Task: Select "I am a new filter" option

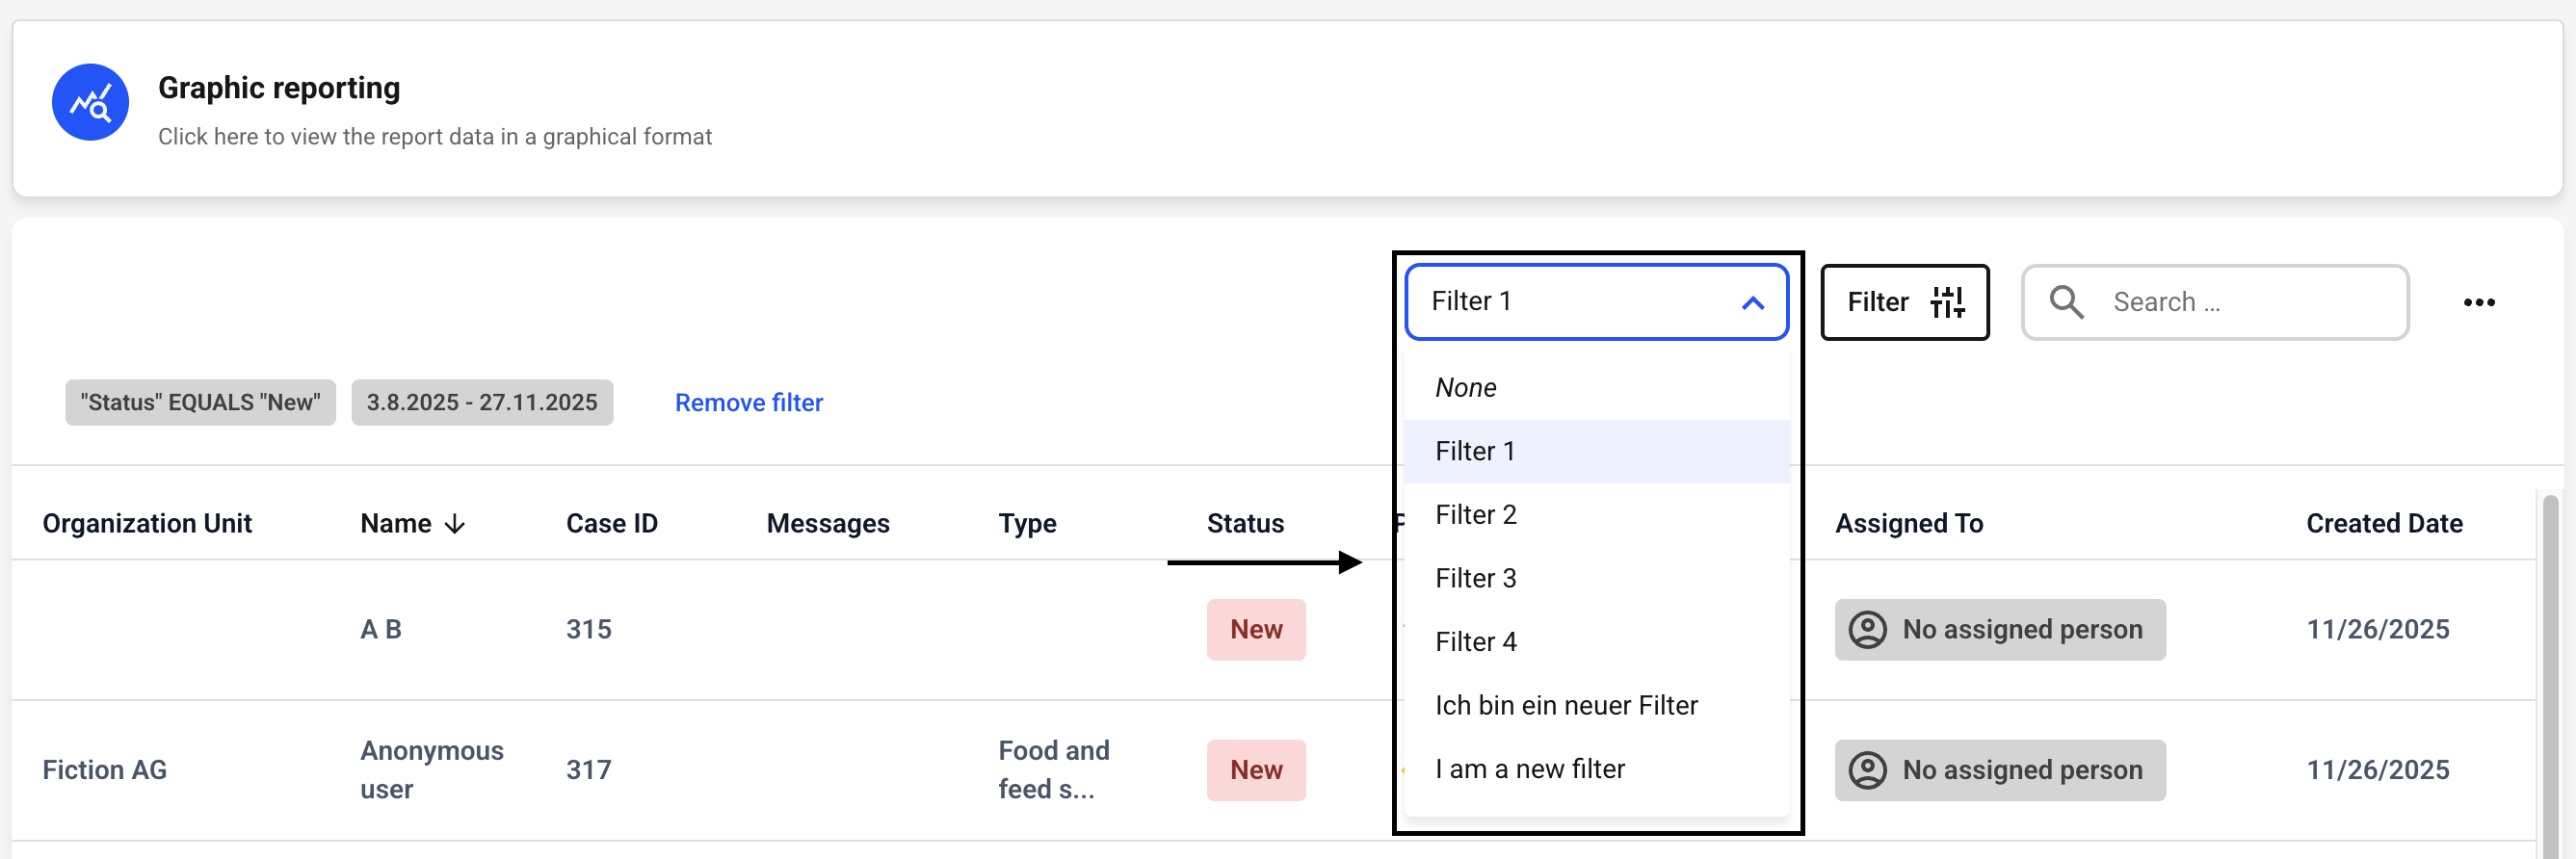Action: click(x=1530, y=769)
